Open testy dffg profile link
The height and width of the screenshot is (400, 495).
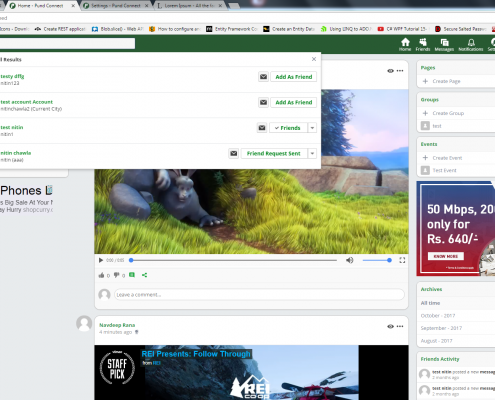click(x=12, y=76)
